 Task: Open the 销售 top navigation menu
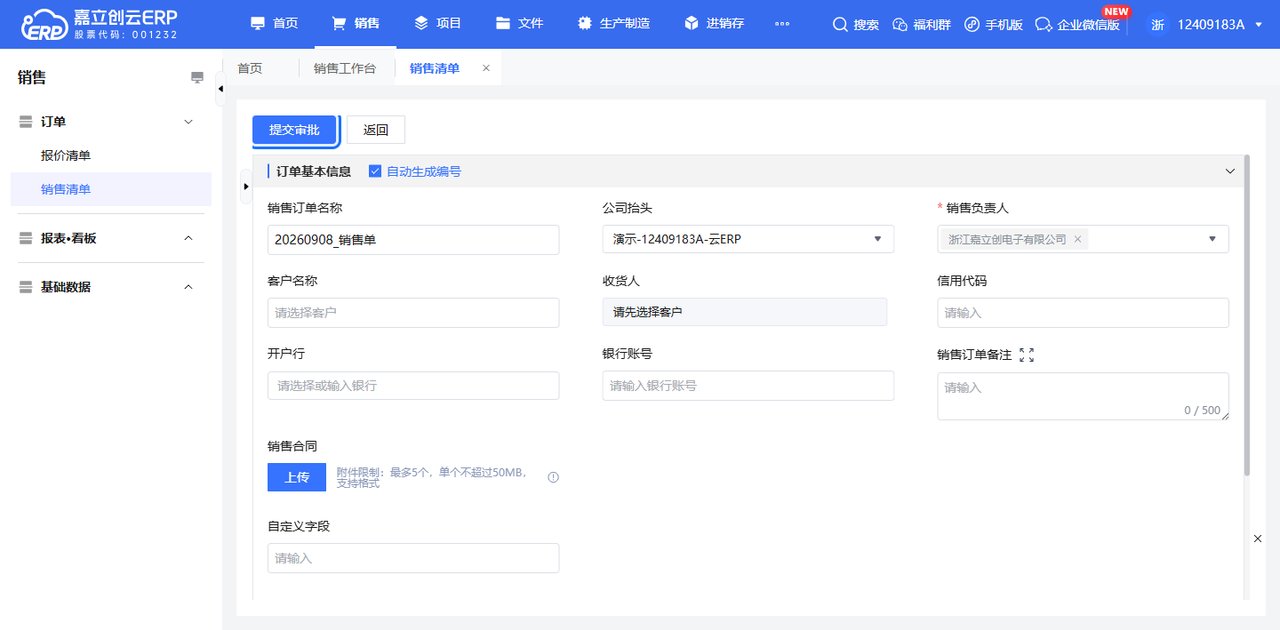click(x=355, y=23)
